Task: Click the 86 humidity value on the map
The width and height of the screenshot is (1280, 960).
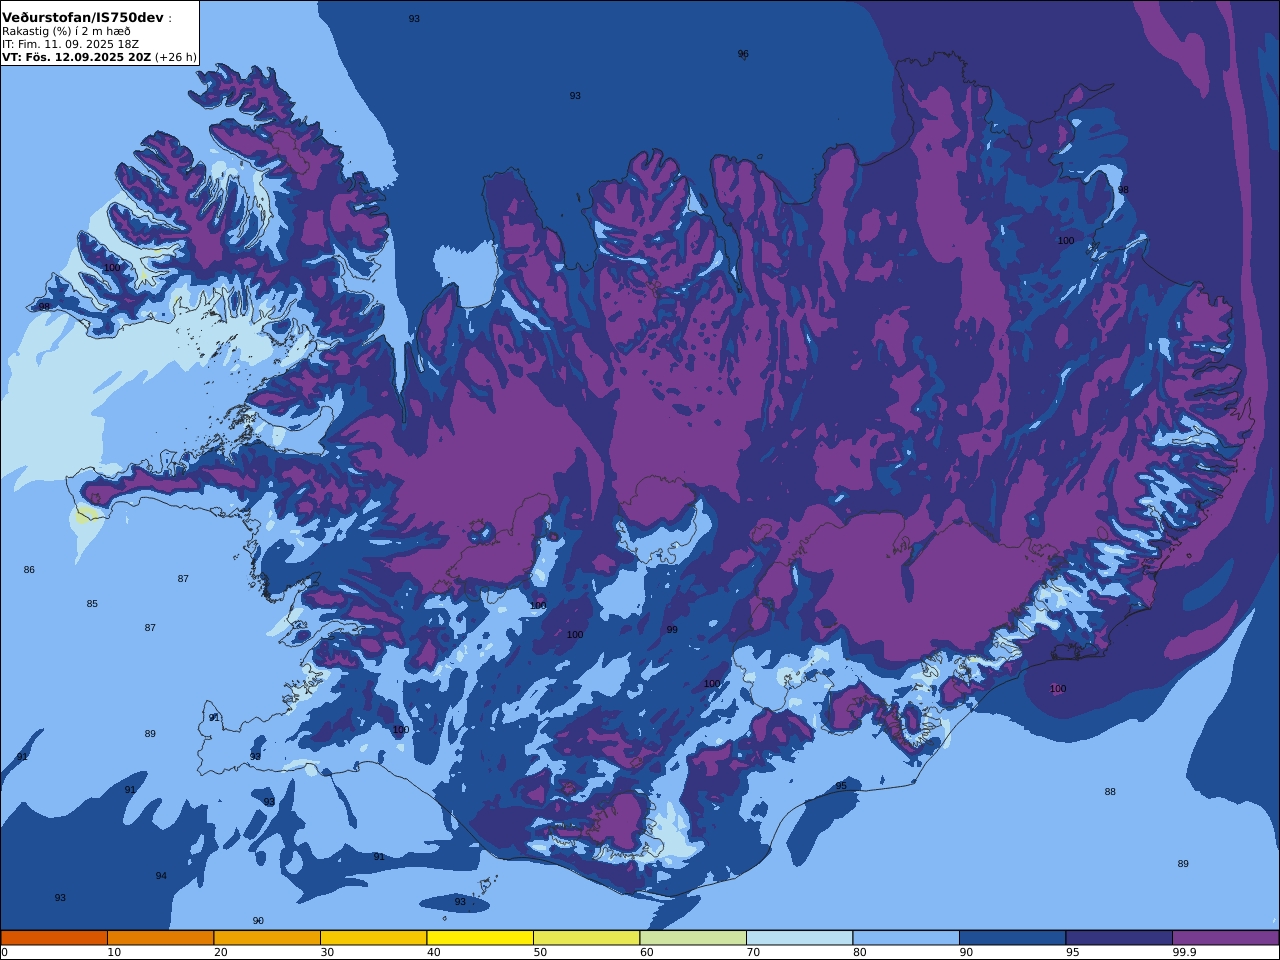Action: (x=29, y=570)
